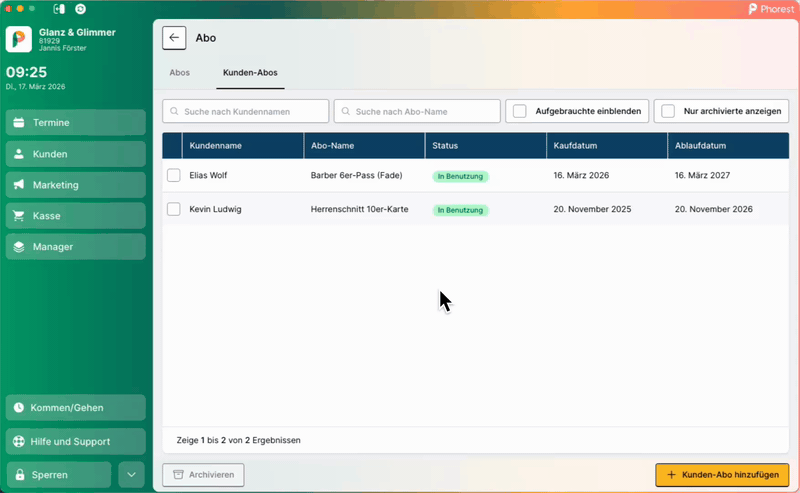
Task: Click the back arrow next to Abo
Action: coord(174,38)
